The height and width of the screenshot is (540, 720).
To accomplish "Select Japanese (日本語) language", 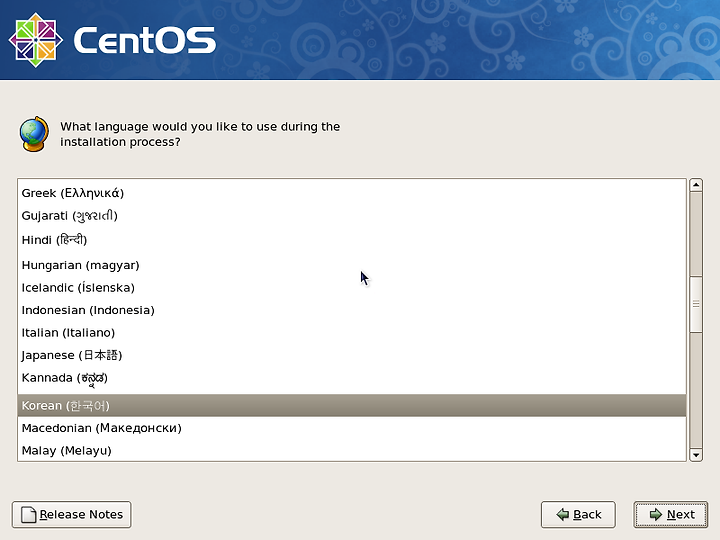I will pos(352,355).
